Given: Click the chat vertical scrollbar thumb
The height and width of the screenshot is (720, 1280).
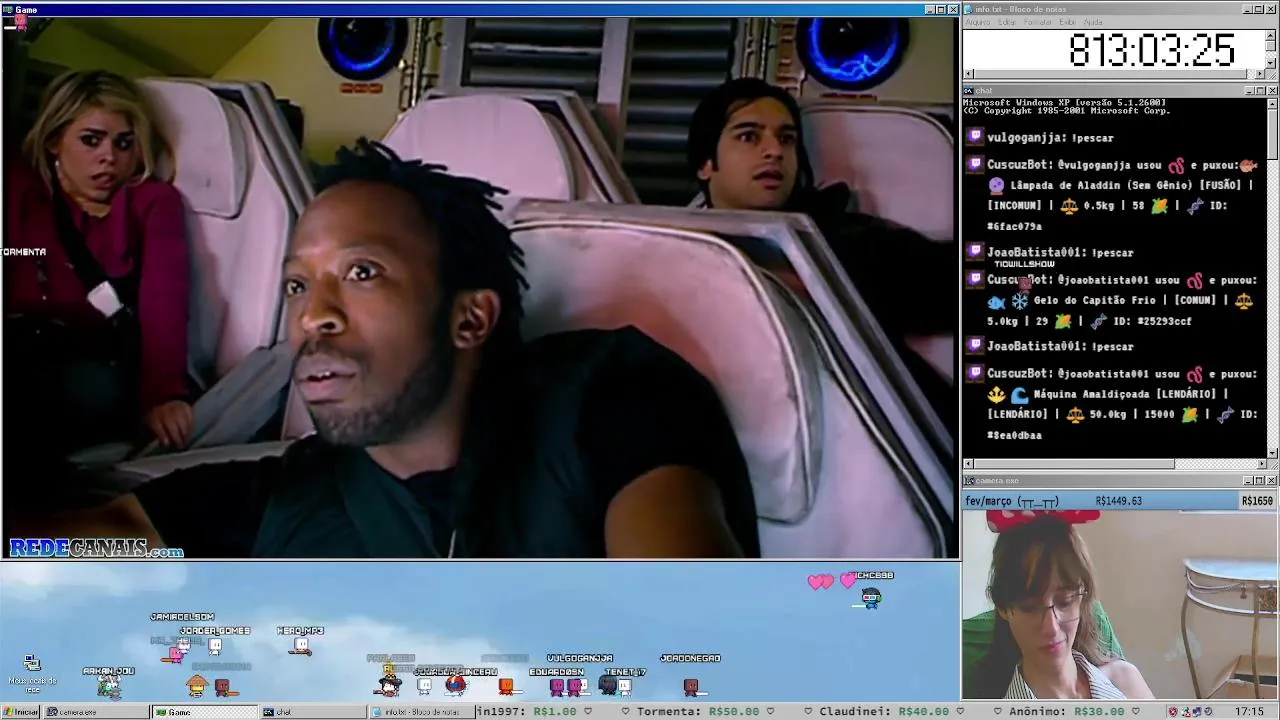Looking at the screenshot, I should (1272, 134).
